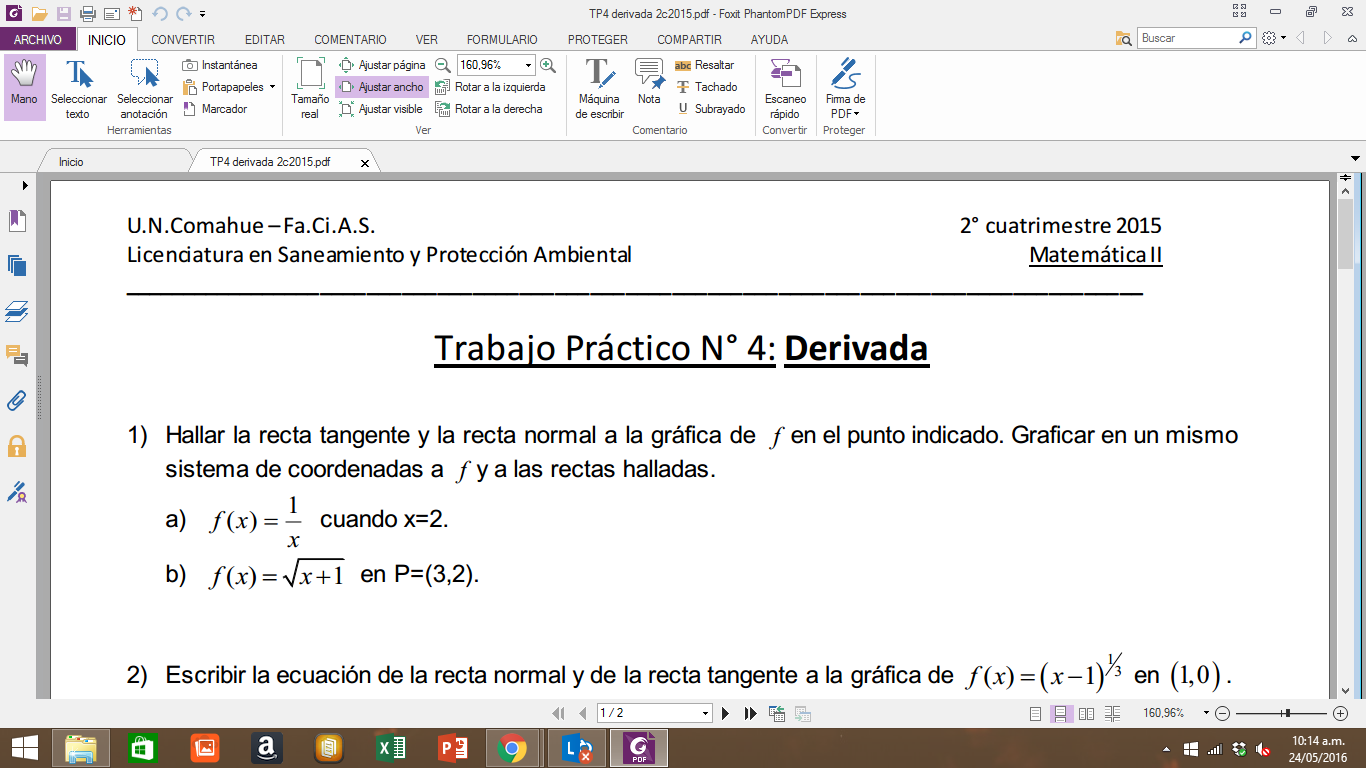Click the Instantánea snapshot tool
The height and width of the screenshot is (768, 1366).
click(220, 65)
